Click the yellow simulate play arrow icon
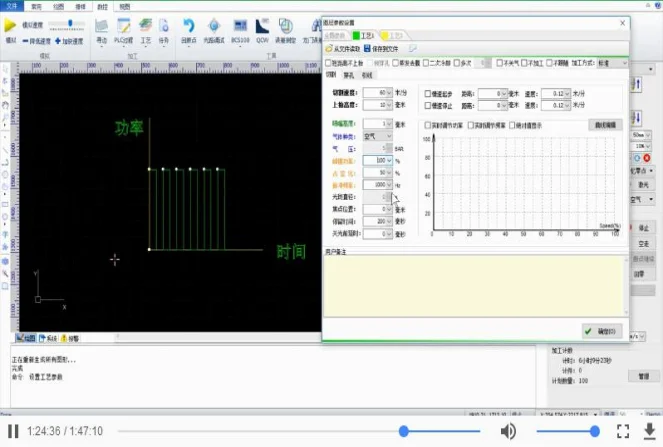 [x=11, y=25]
